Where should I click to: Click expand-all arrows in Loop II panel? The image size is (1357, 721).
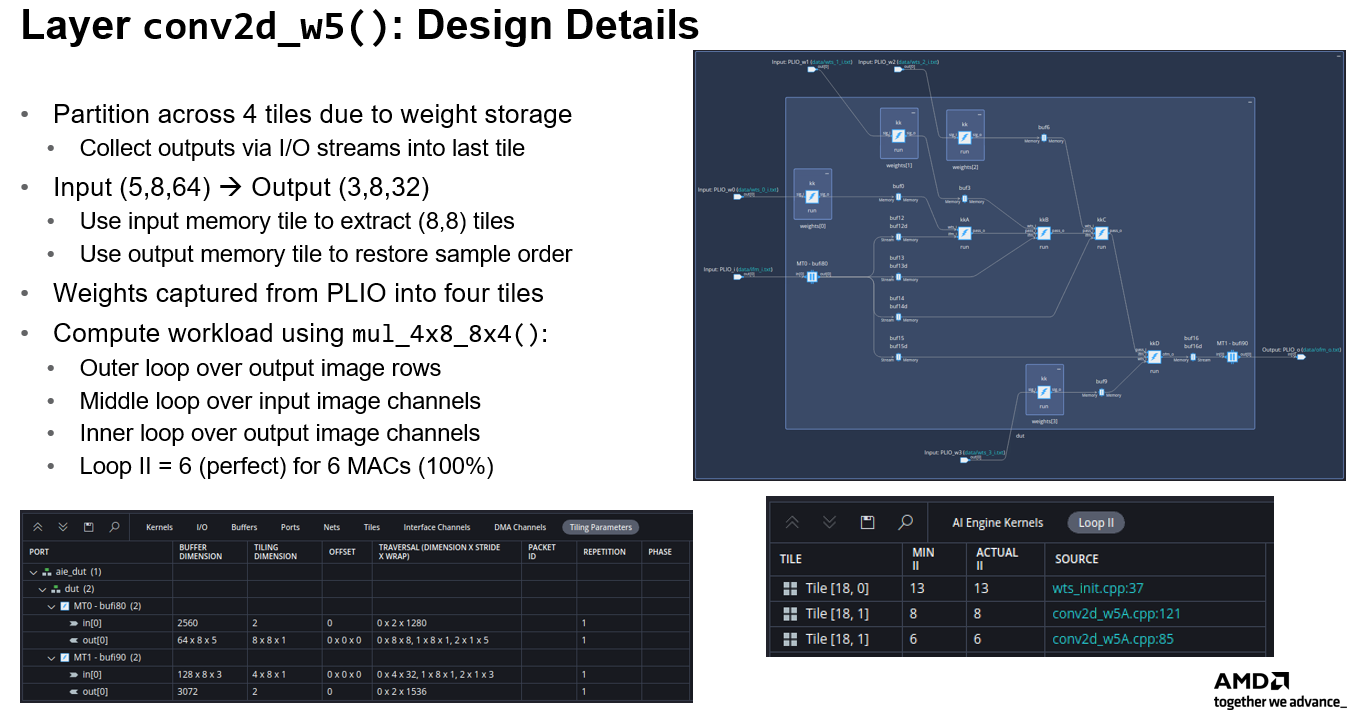(829, 522)
